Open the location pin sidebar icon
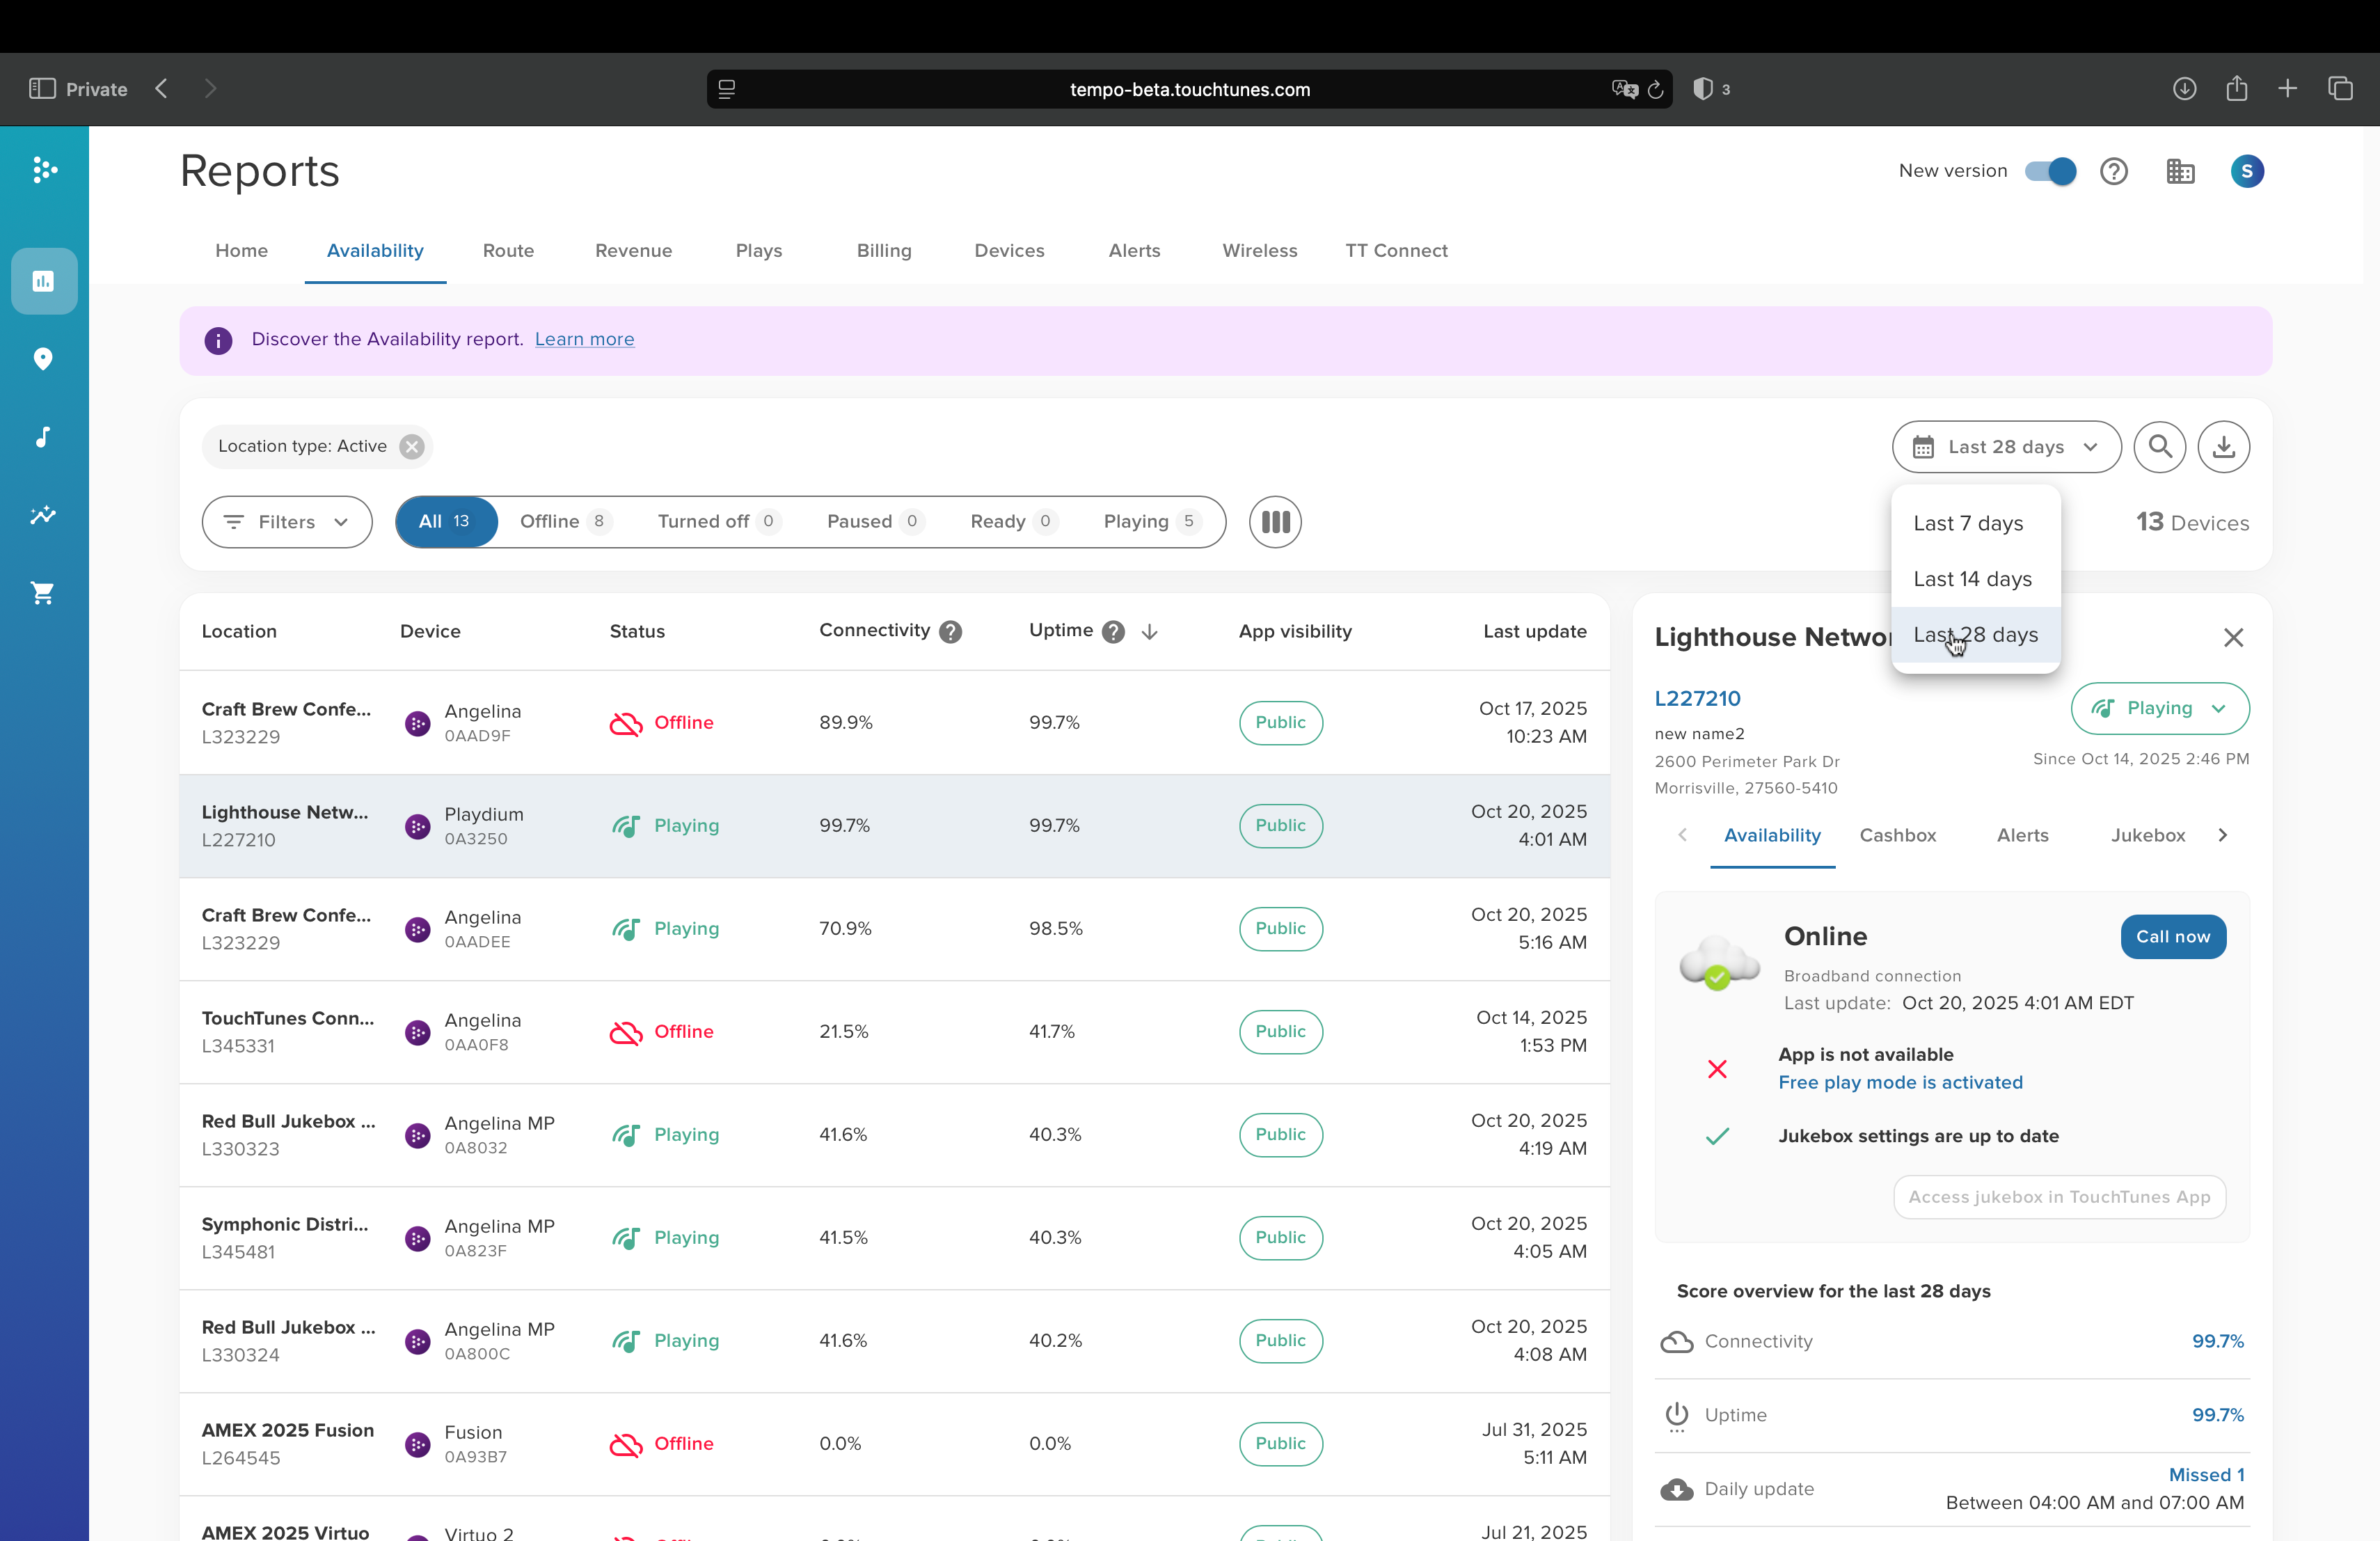This screenshot has width=2380, height=1541. point(43,359)
